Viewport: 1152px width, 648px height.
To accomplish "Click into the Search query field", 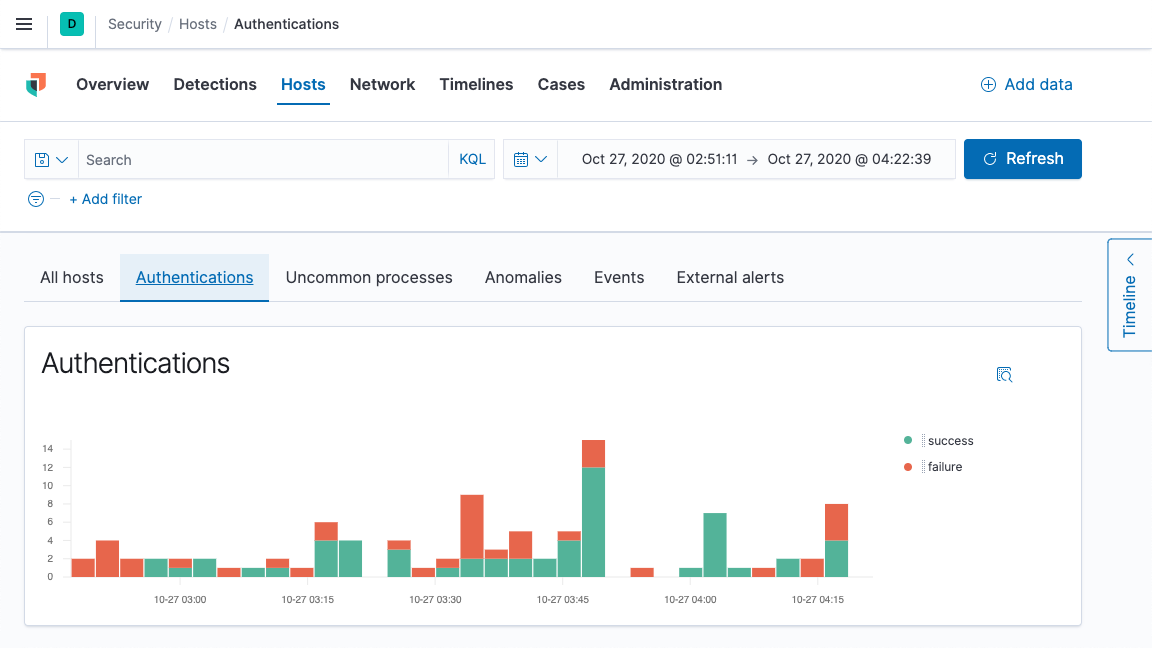I will (263, 159).
